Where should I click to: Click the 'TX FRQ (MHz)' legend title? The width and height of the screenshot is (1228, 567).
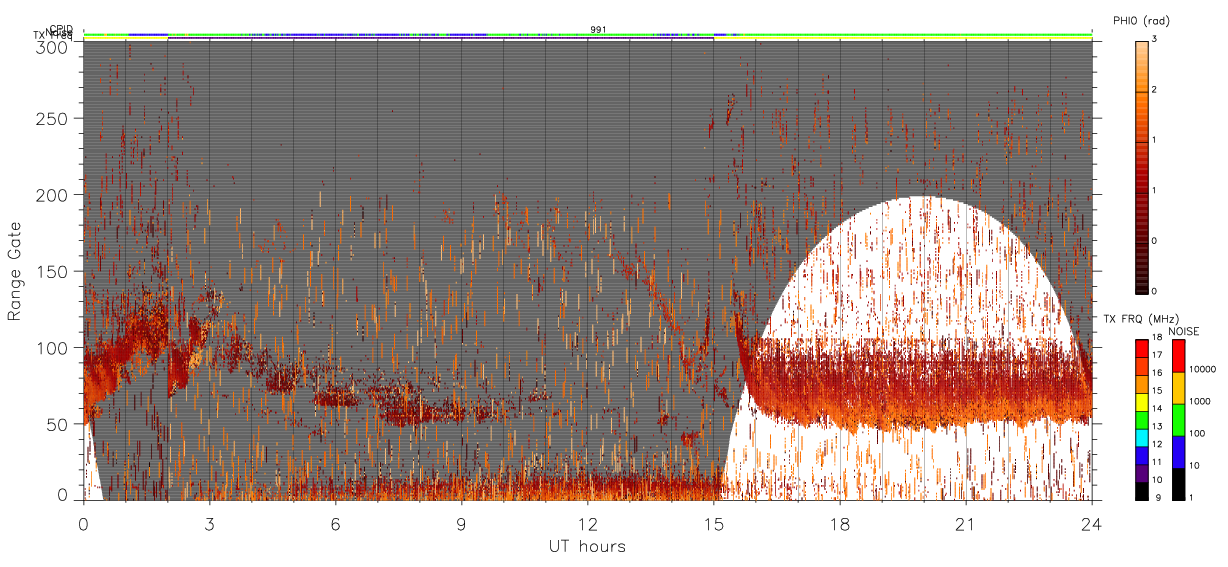click(x=1141, y=318)
